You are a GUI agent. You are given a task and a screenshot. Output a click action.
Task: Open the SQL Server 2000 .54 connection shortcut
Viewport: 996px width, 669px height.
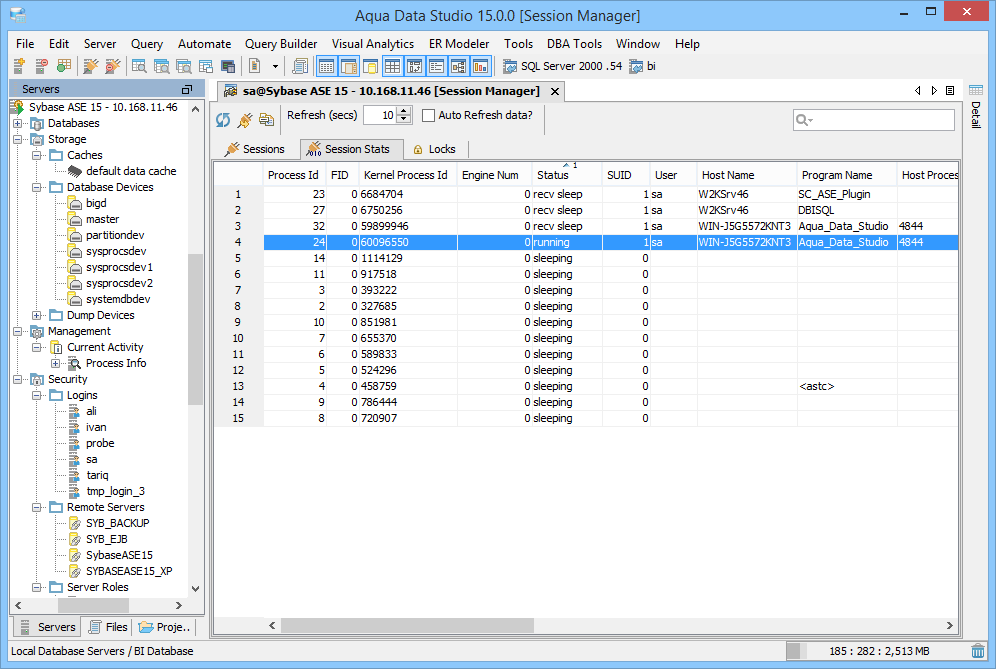(562, 66)
